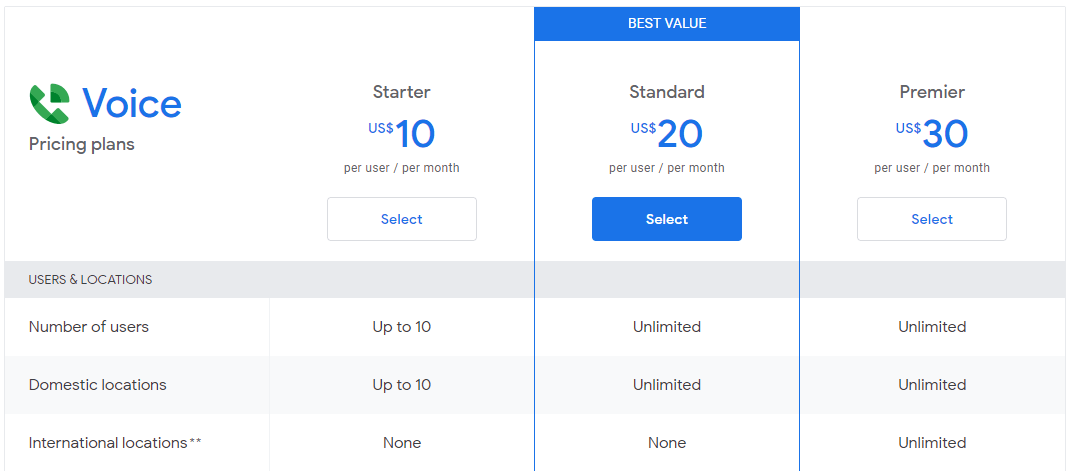Select the Standard plan button
Image resolution: width=1071 pixels, height=471 pixels.
tap(666, 219)
